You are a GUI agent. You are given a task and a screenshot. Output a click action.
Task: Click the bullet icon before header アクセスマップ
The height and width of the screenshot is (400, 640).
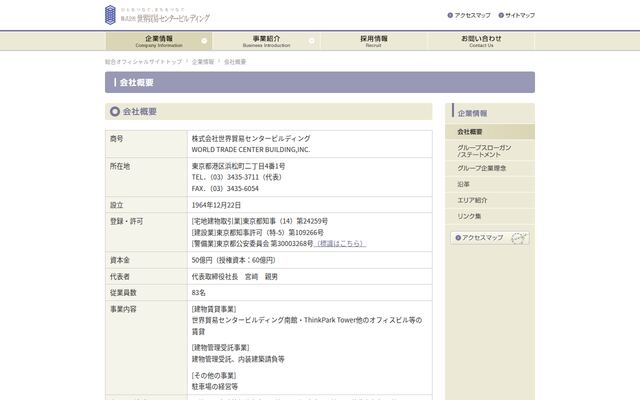[450, 15]
